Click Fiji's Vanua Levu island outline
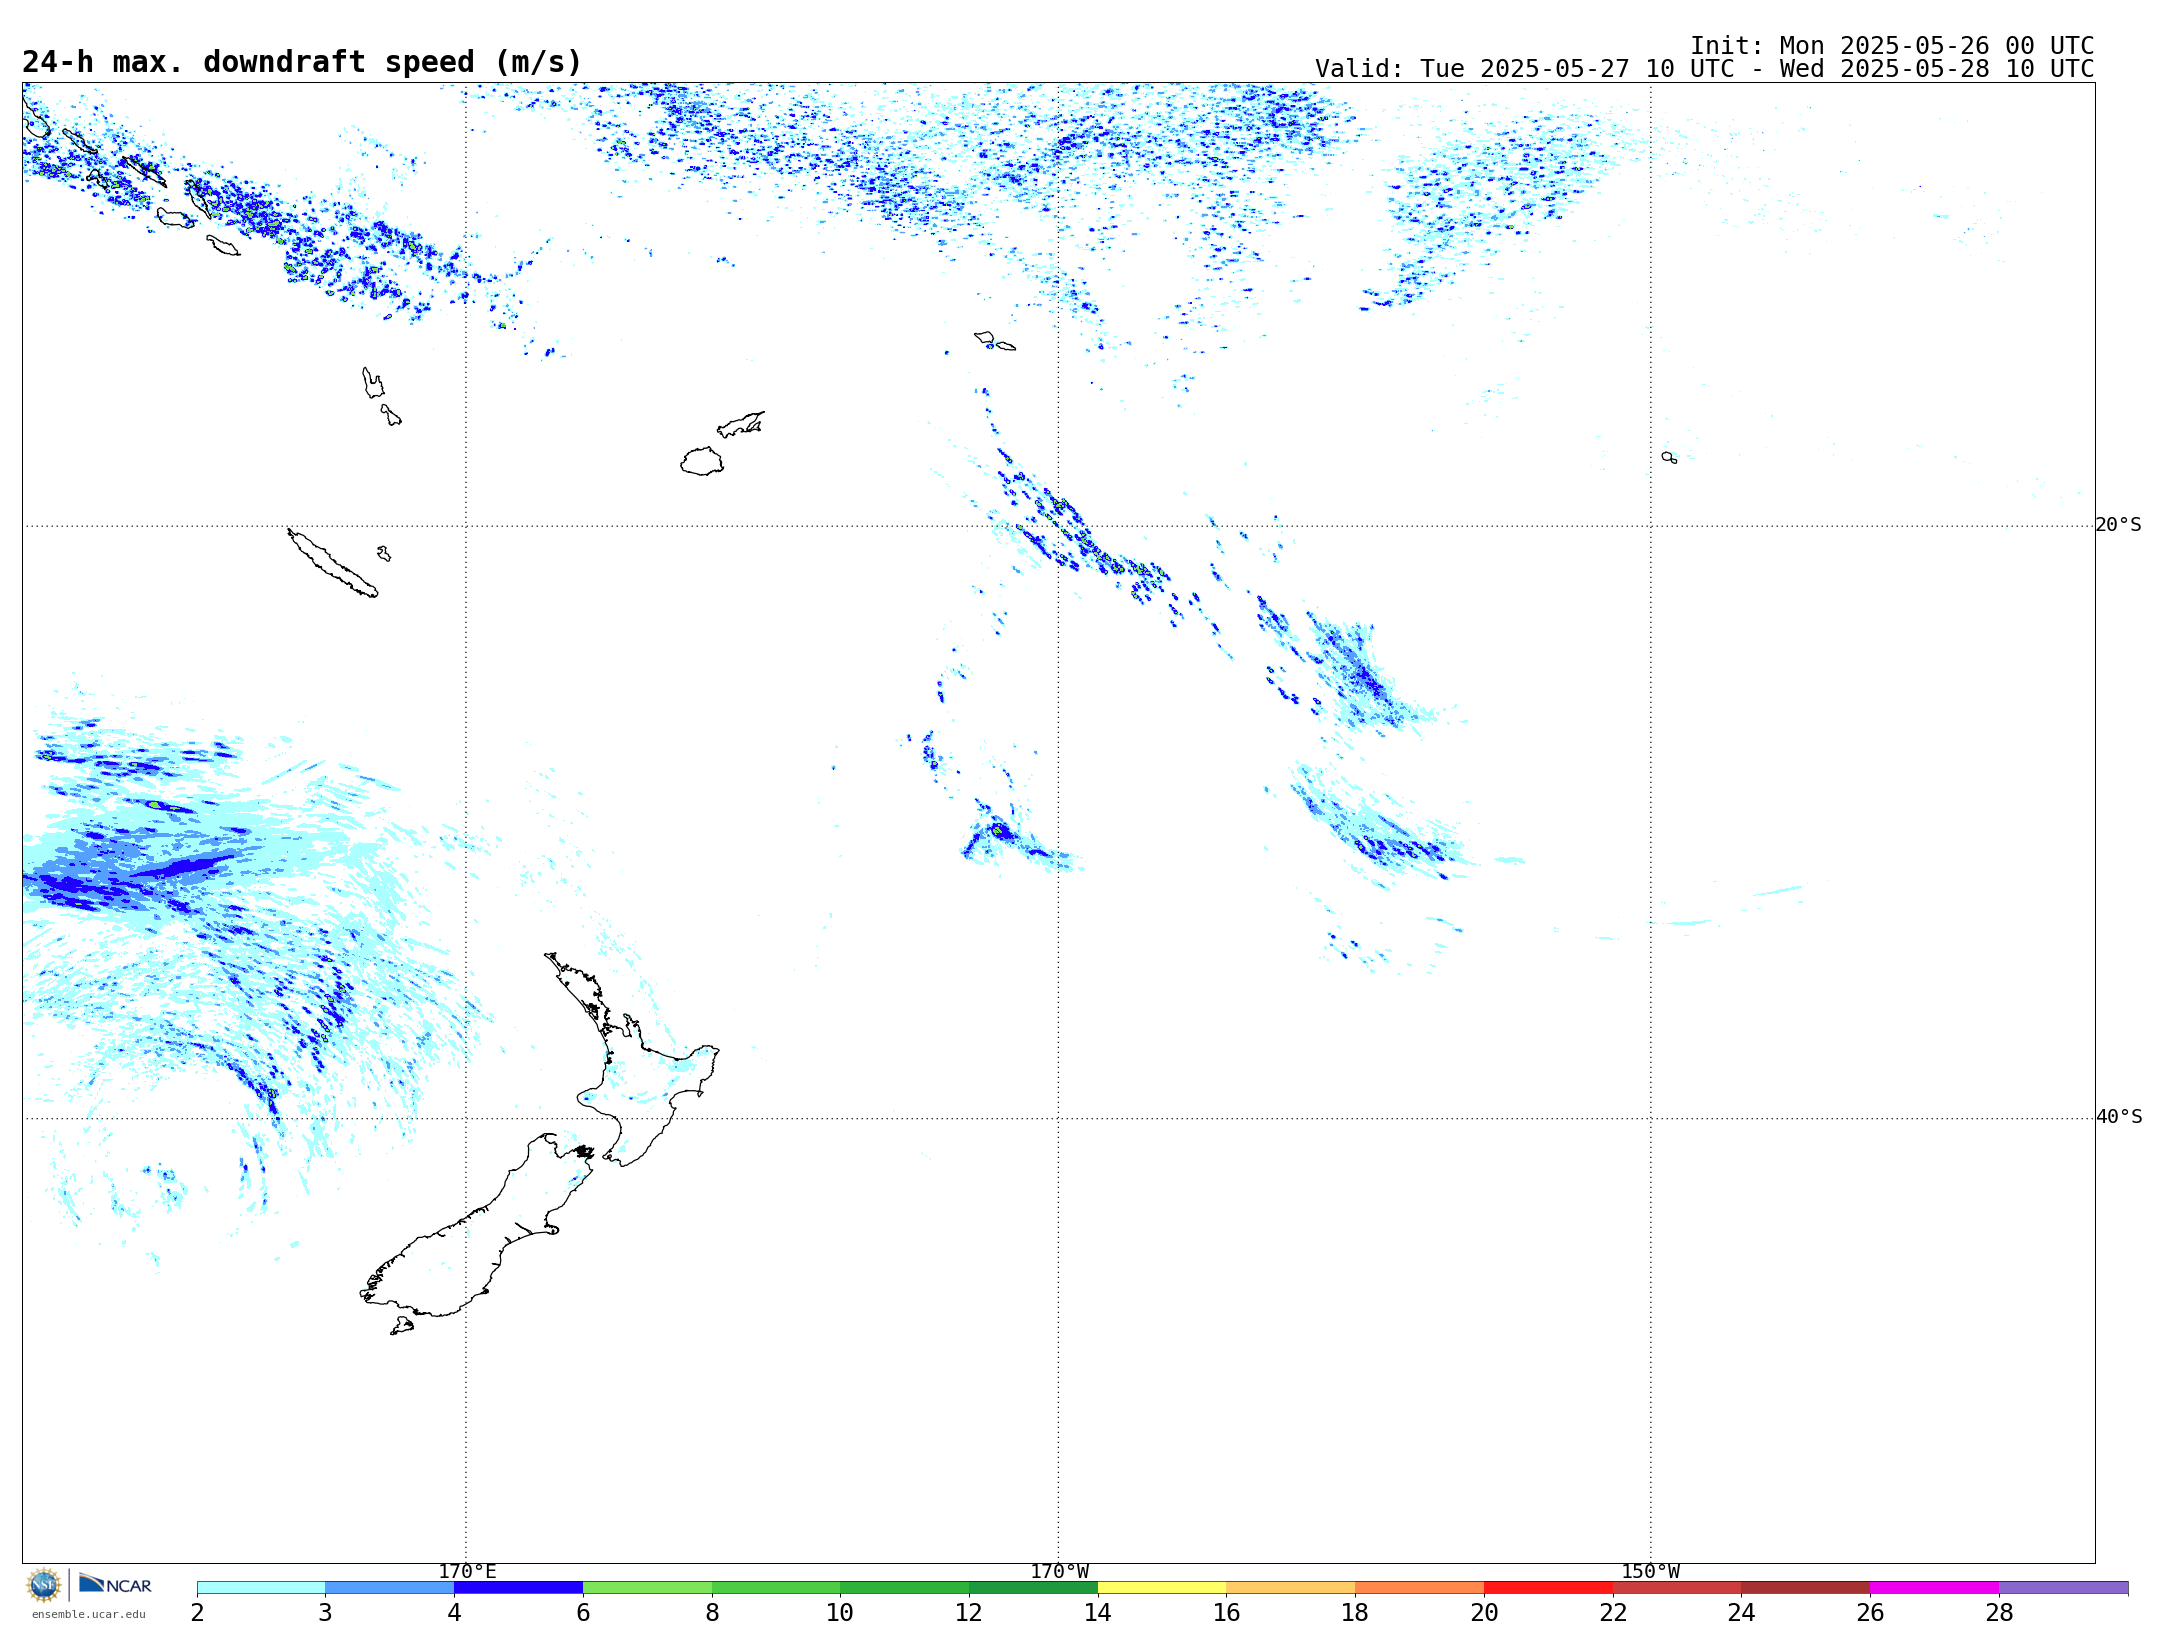This screenshot has height=1626, width=2160. [x=741, y=424]
